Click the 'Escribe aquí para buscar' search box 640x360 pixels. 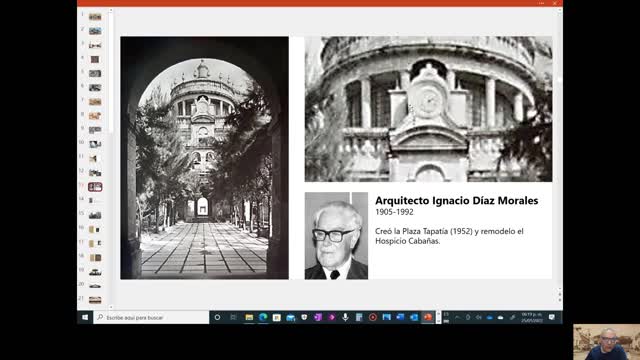tap(151, 317)
